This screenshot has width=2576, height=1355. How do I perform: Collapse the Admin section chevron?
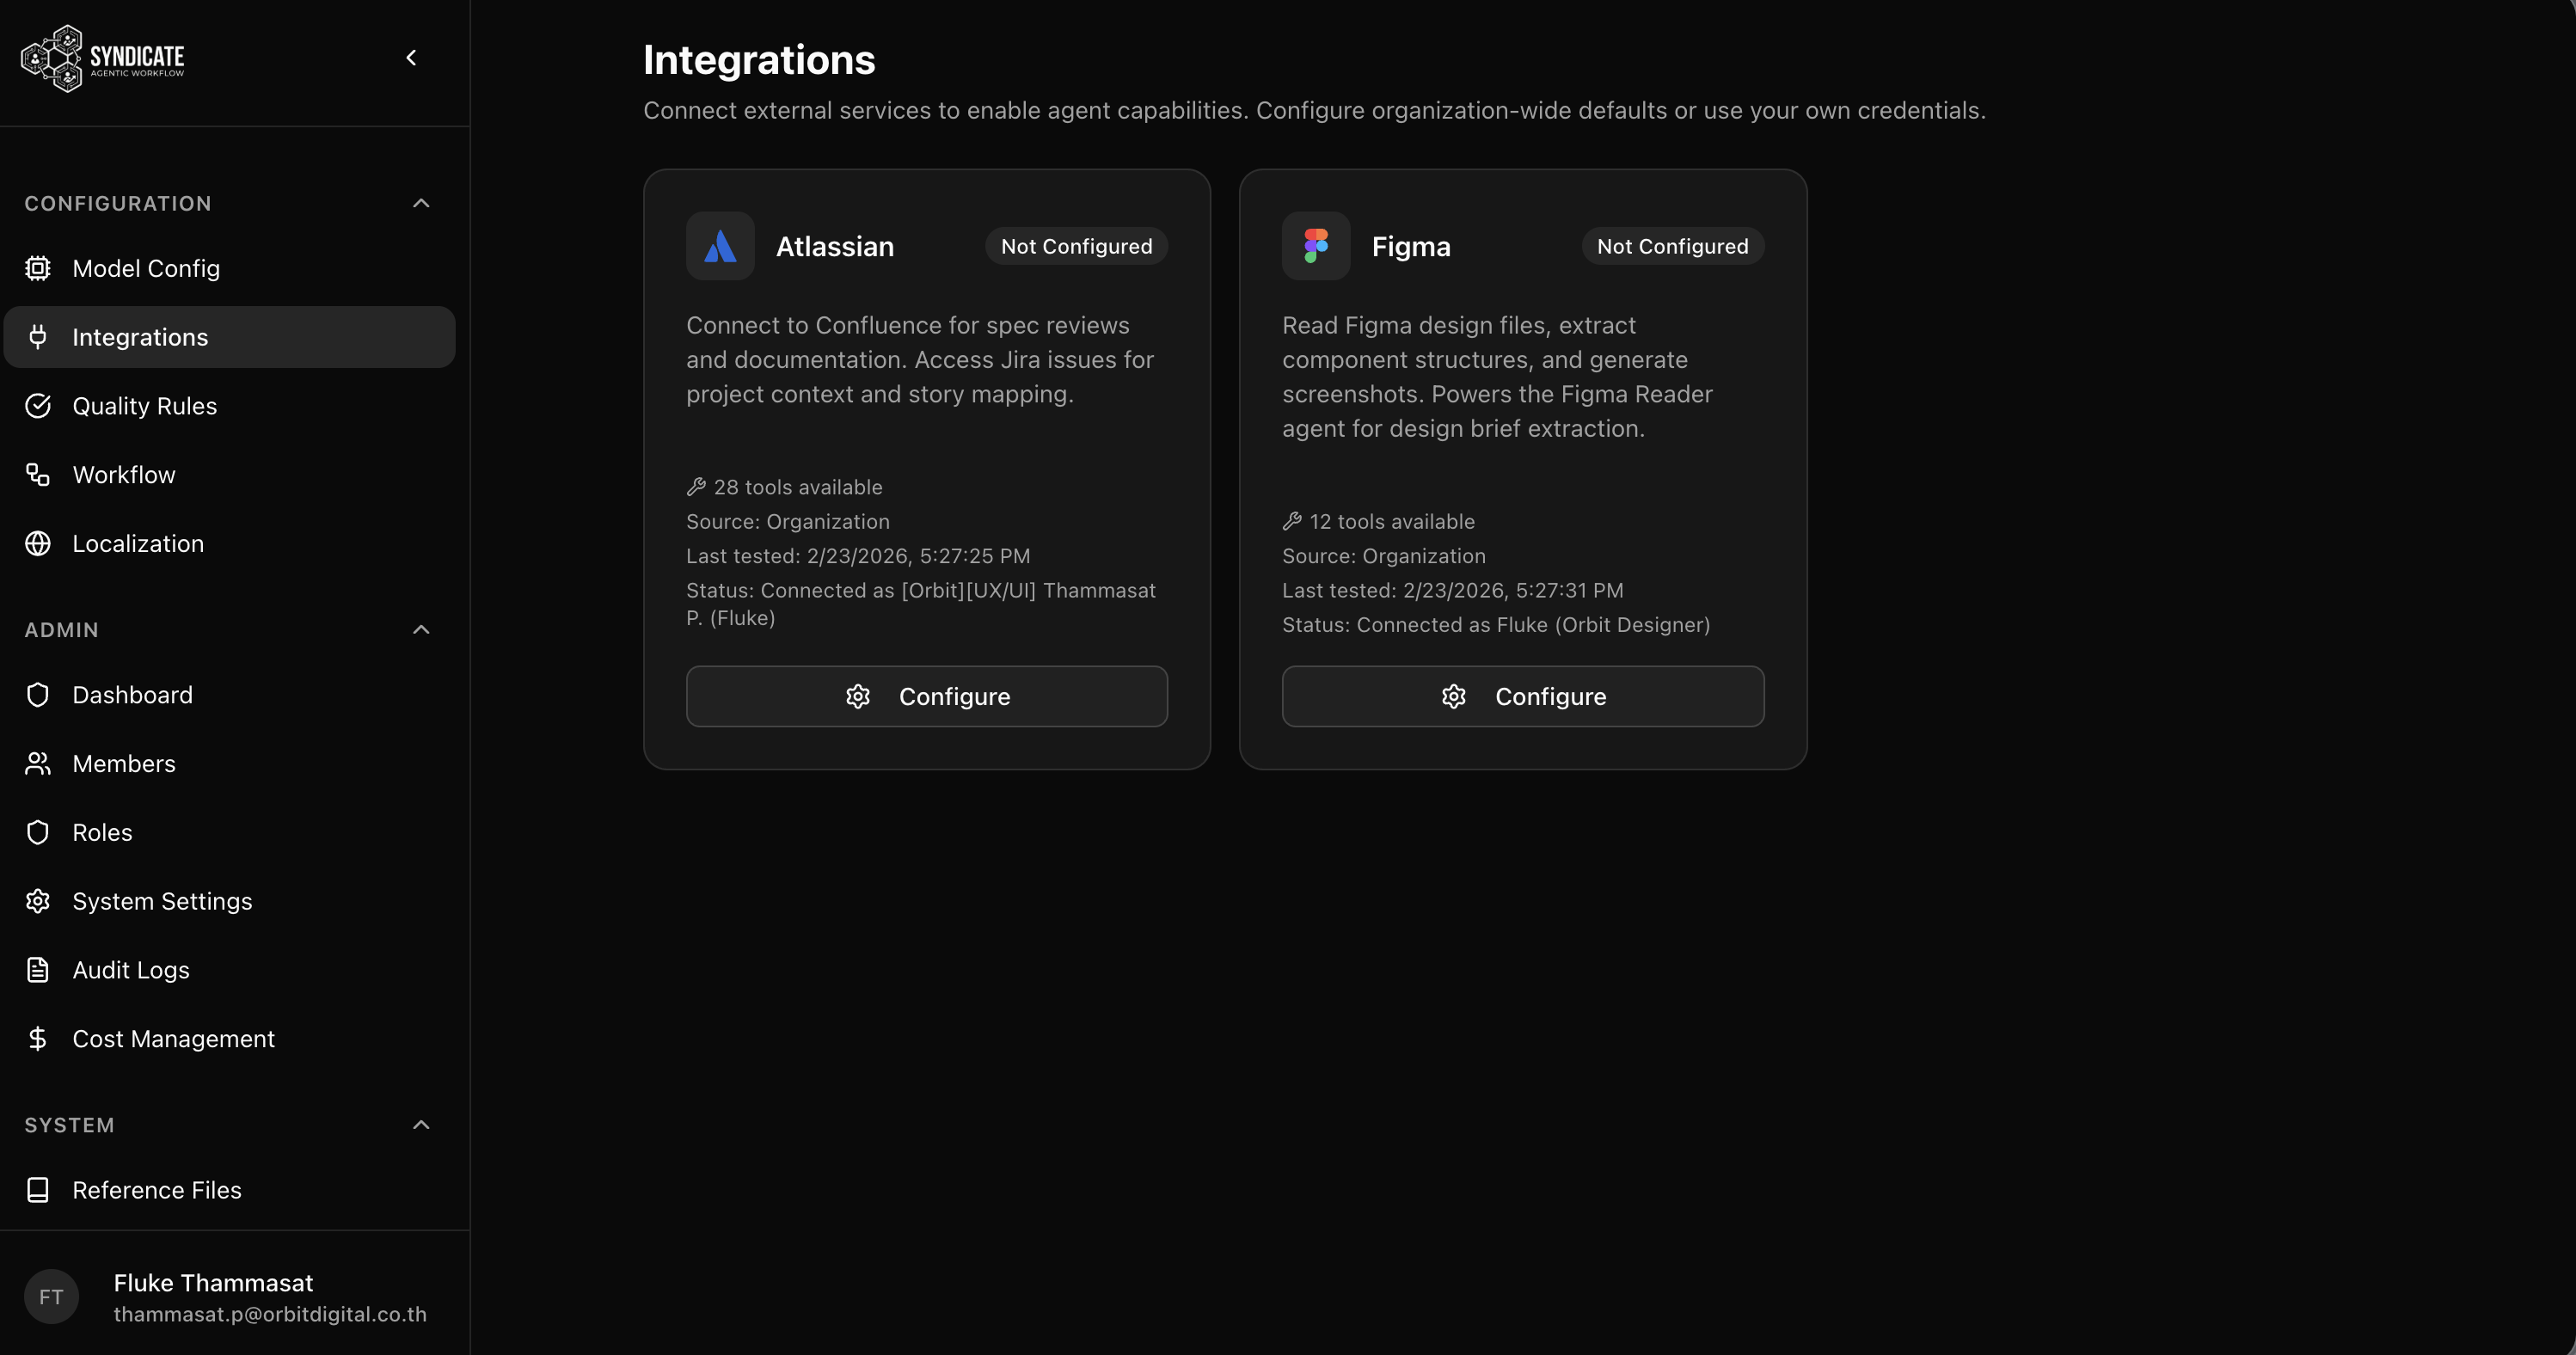point(421,630)
